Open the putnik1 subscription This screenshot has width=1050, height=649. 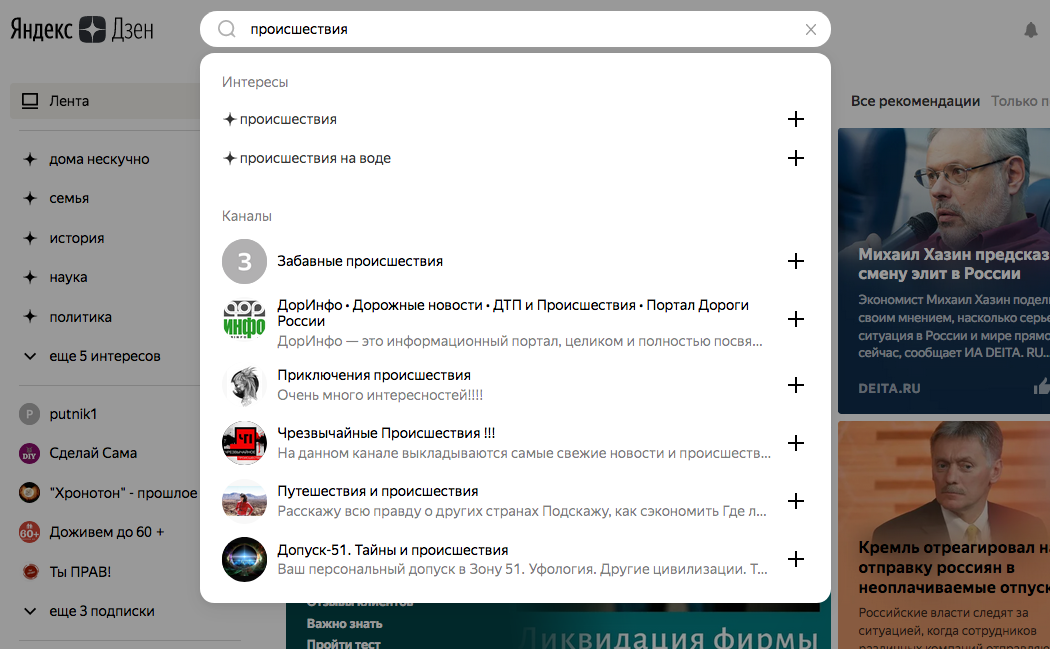(73, 414)
